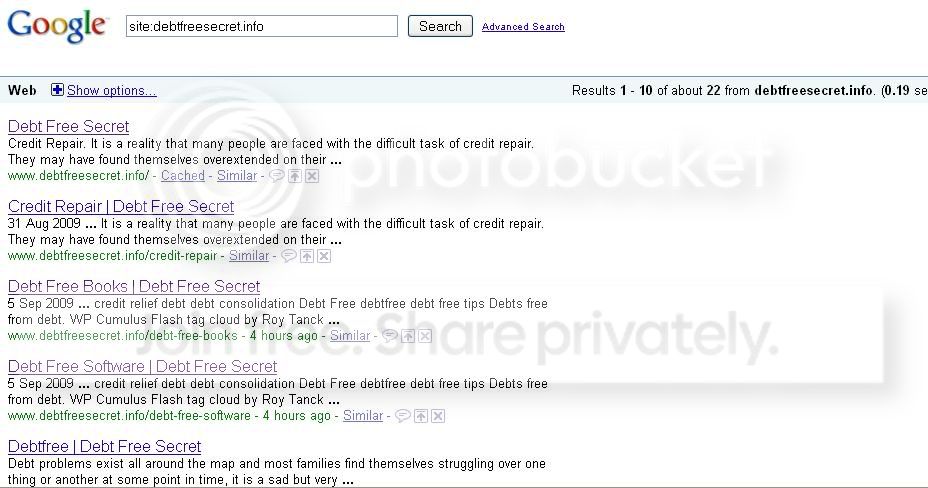The width and height of the screenshot is (928, 488).
Task: Open Debt Free Books | Debt Free Secret result
Action: click(x=134, y=286)
